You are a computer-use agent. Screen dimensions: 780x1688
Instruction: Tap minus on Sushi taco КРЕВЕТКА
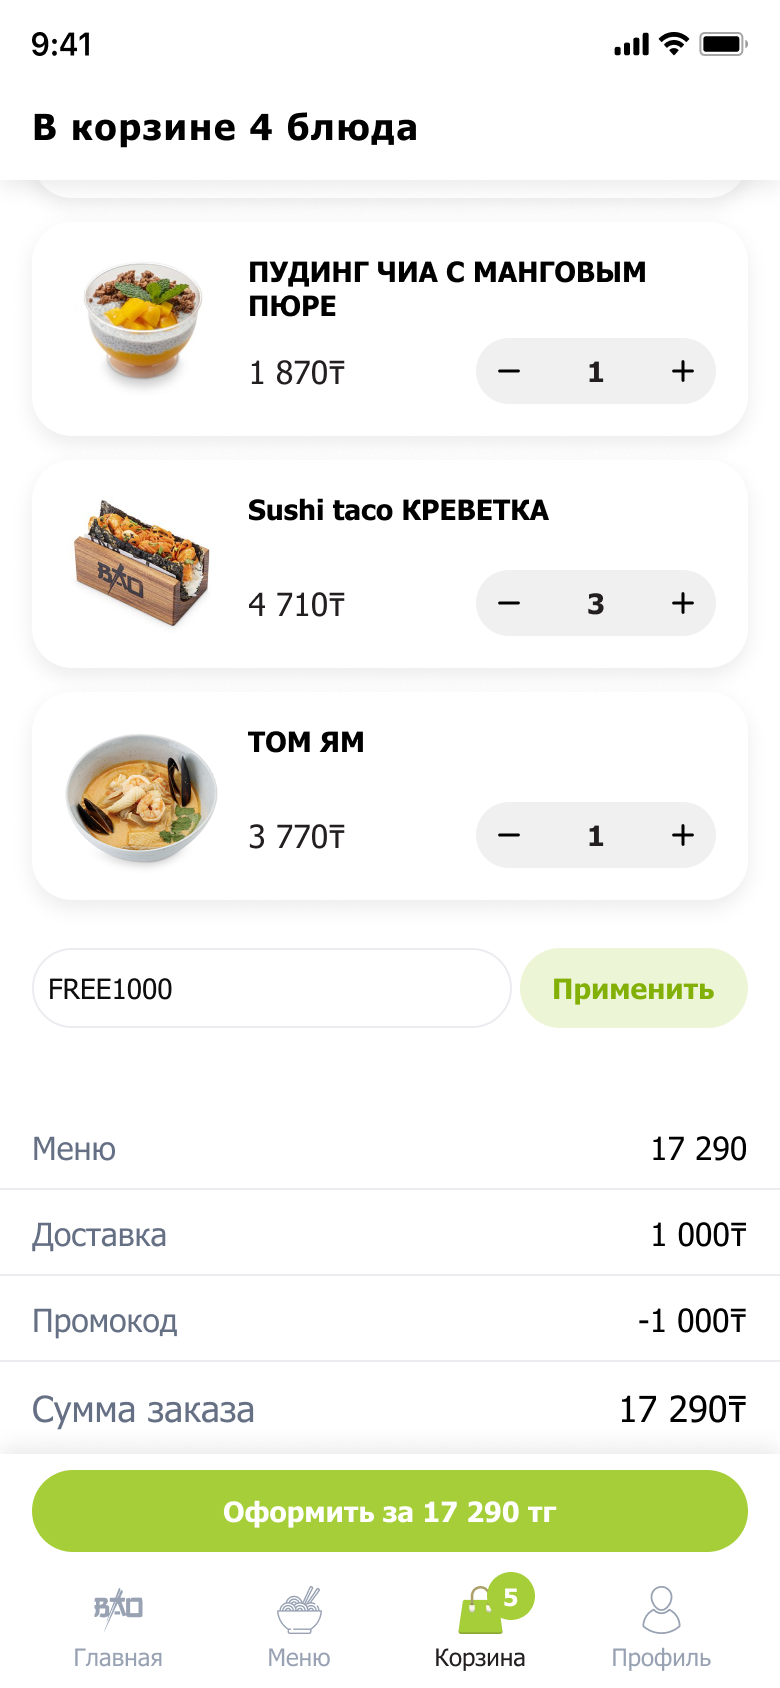click(509, 604)
